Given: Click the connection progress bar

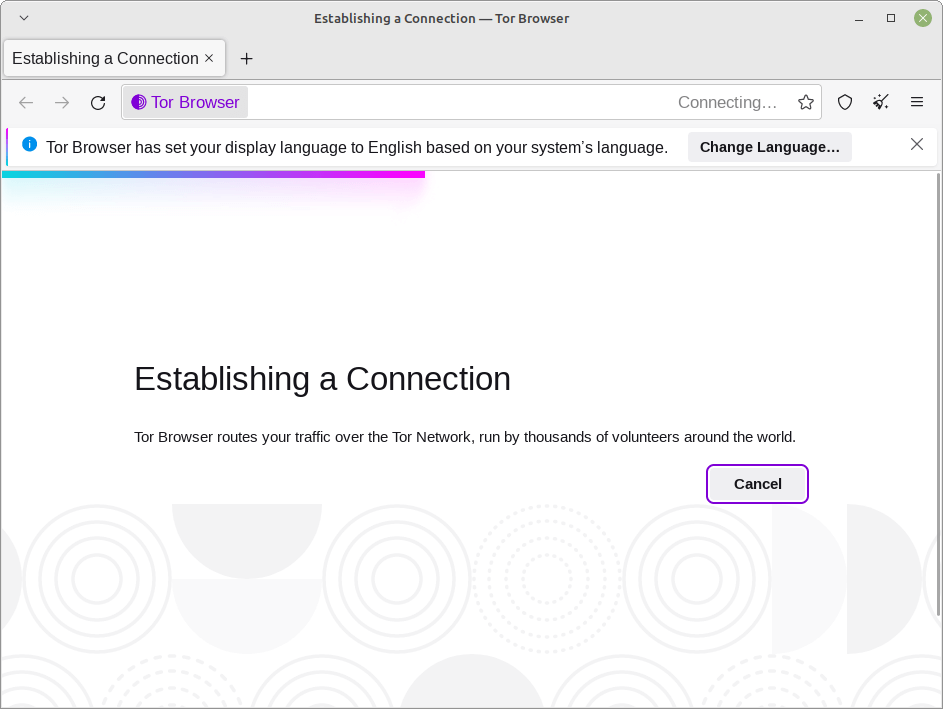Looking at the screenshot, I should click(x=213, y=174).
